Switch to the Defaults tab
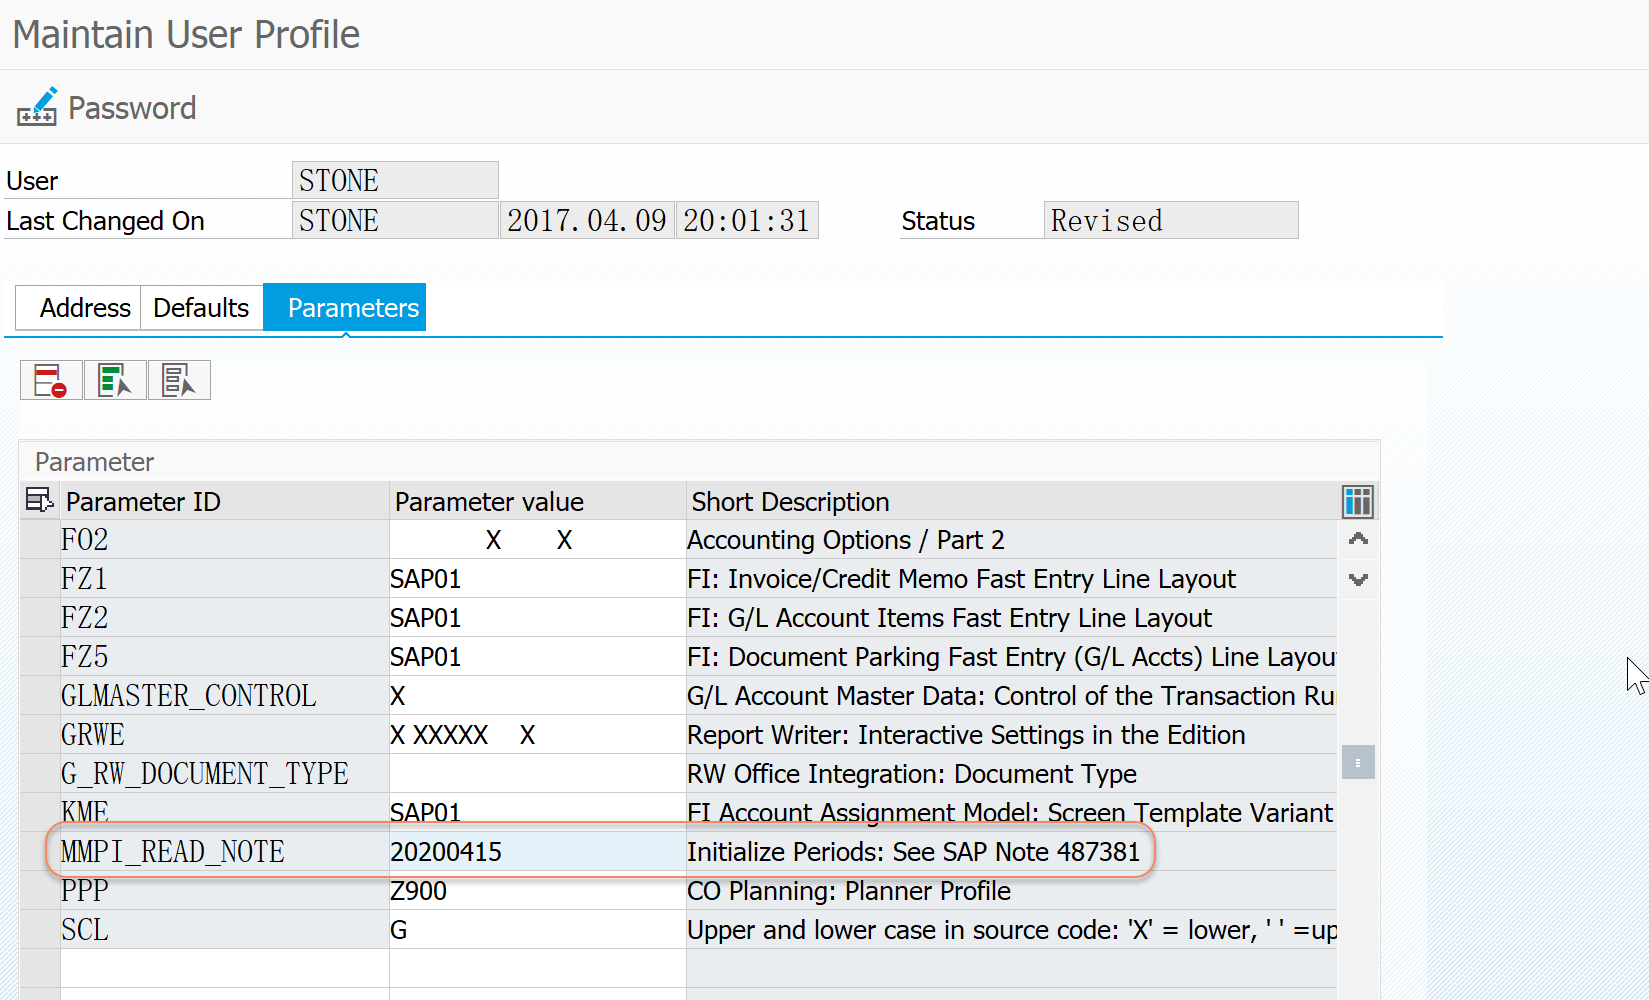 [x=200, y=307]
